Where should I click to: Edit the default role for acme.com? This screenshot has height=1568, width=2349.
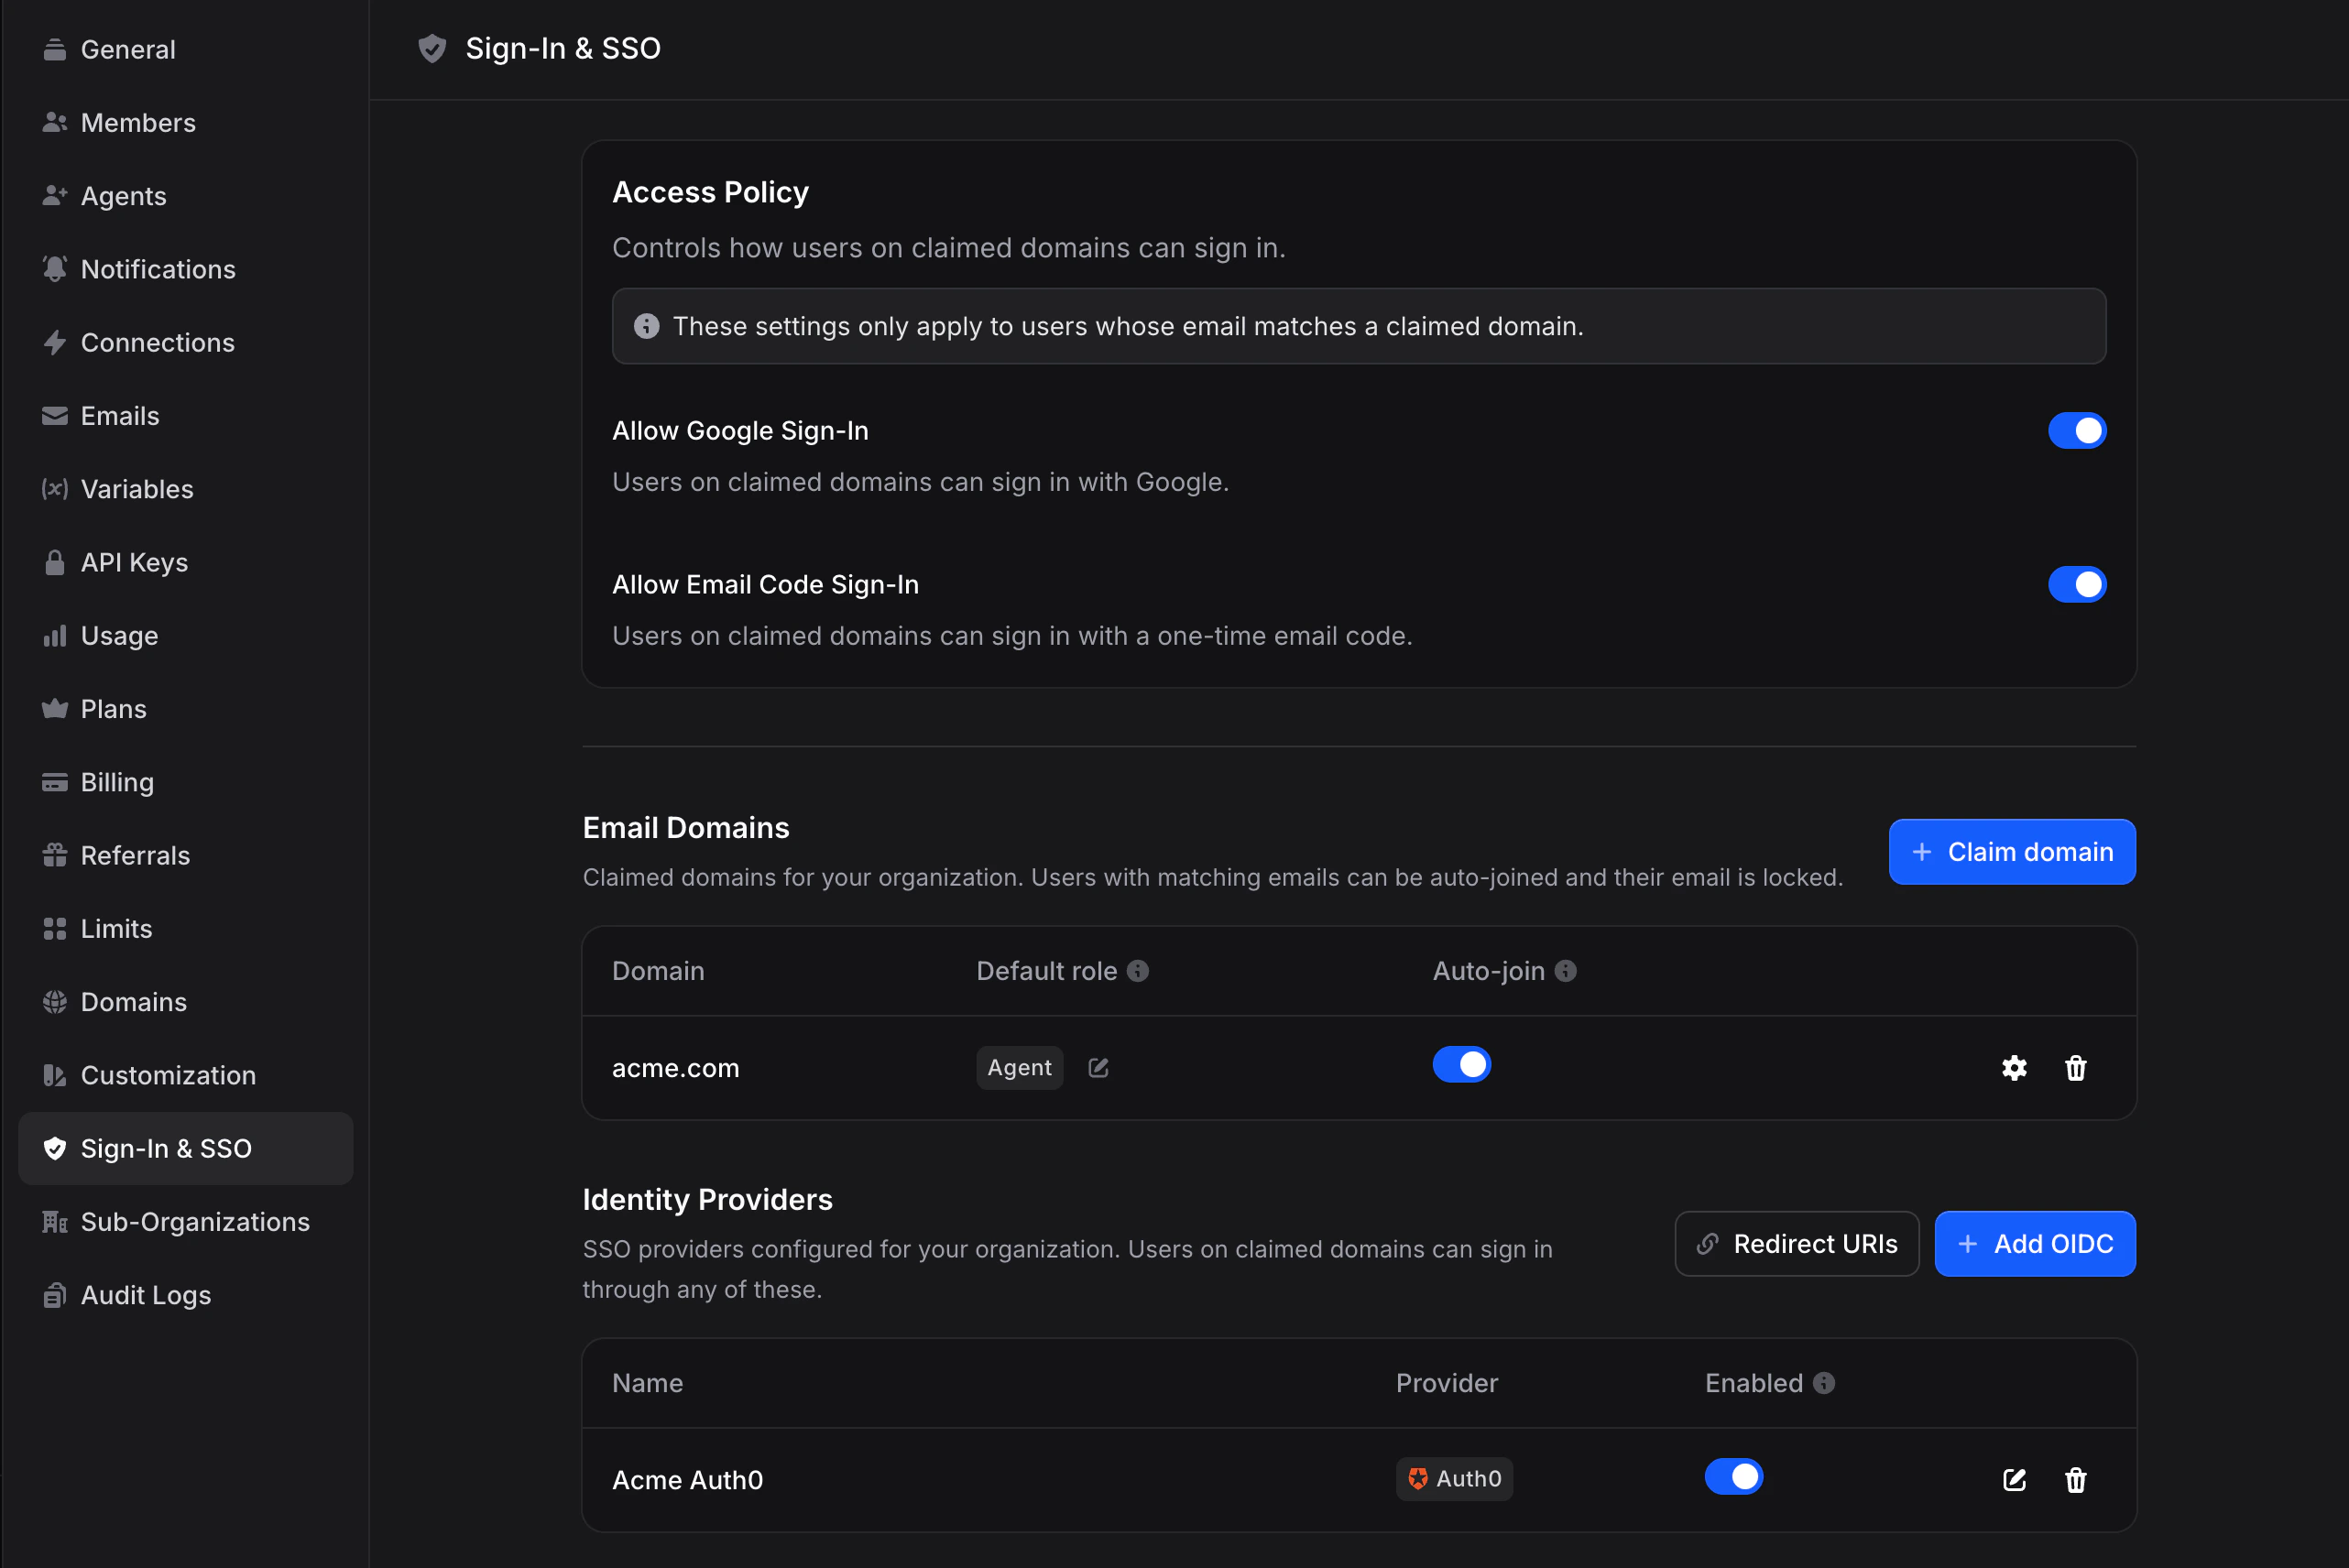1098,1067
